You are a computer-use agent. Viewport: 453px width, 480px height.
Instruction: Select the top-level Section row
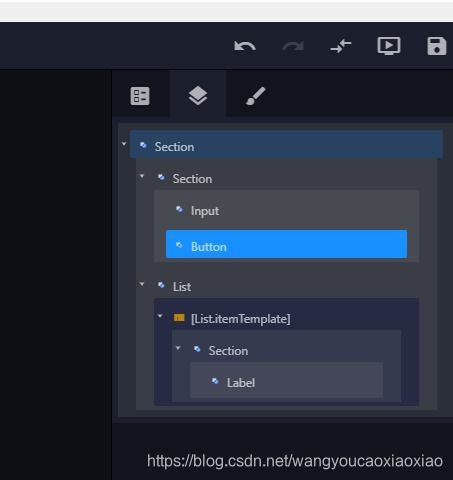(286, 144)
